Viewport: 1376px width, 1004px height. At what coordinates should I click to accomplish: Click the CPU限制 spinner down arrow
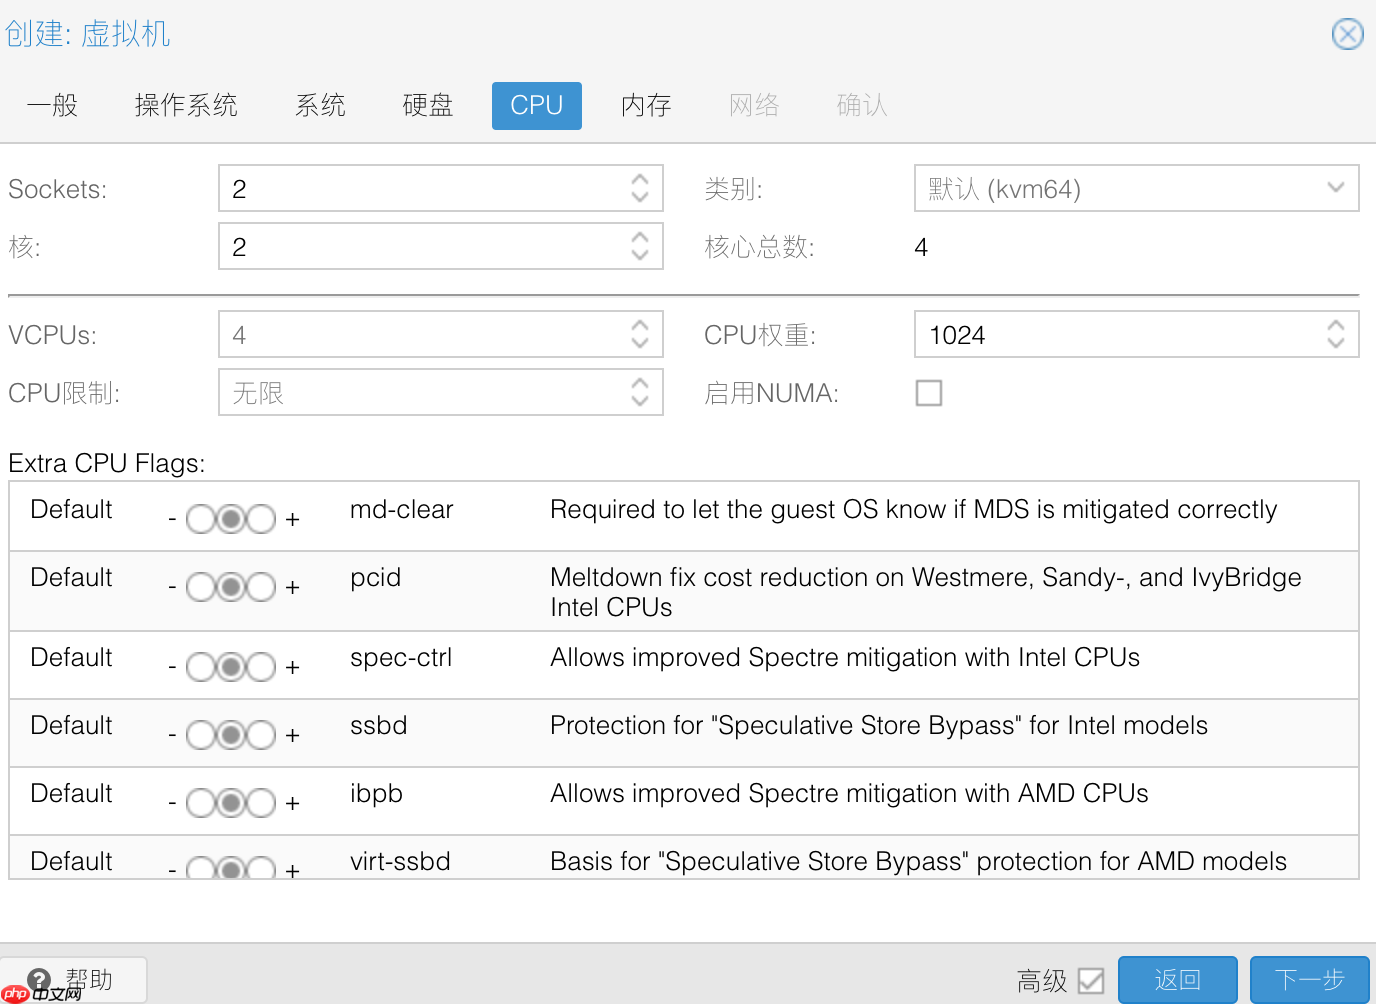click(640, 400)
